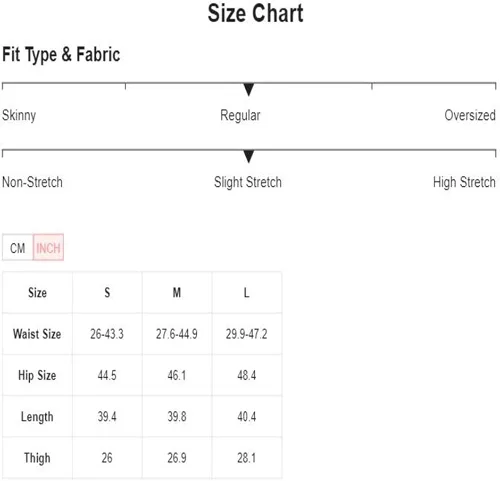Image resolution: width=500 pixels, height=481 pixels.
Task: Click the Regular fit label
Action: [240, 116]
